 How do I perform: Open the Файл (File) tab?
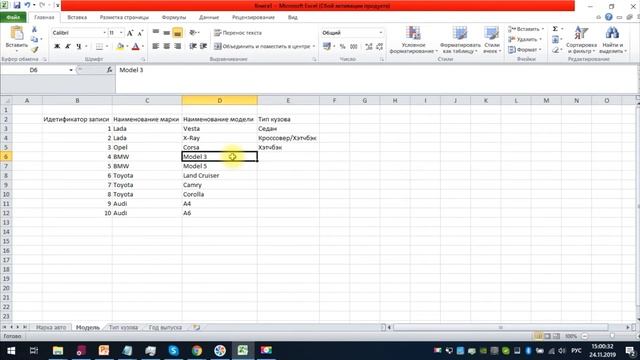point(13,18)
